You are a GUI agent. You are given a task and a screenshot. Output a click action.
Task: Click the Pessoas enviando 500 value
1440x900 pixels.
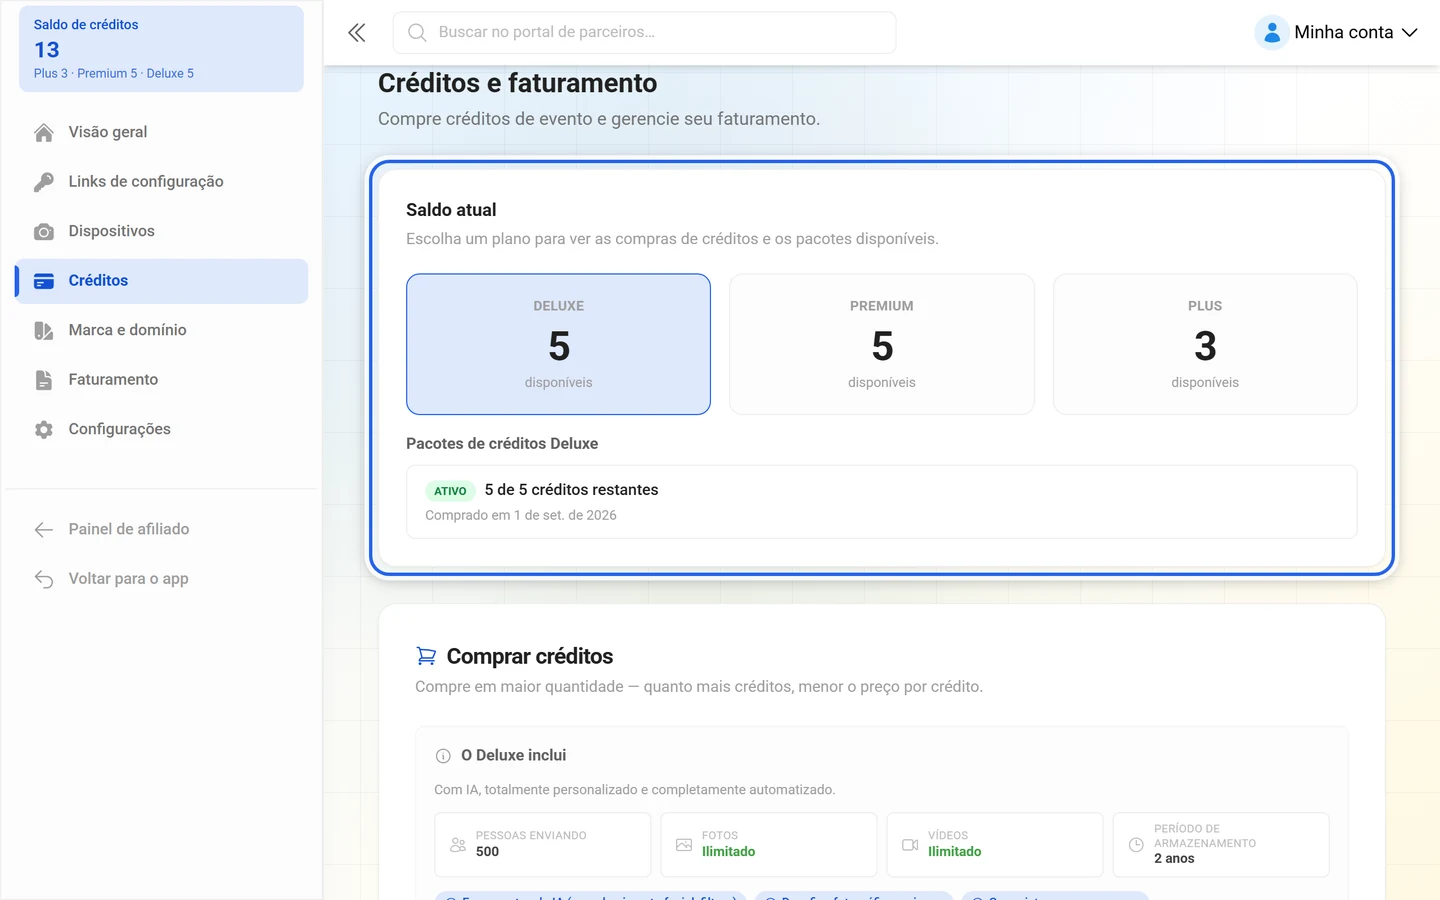[x=487, y=852]
